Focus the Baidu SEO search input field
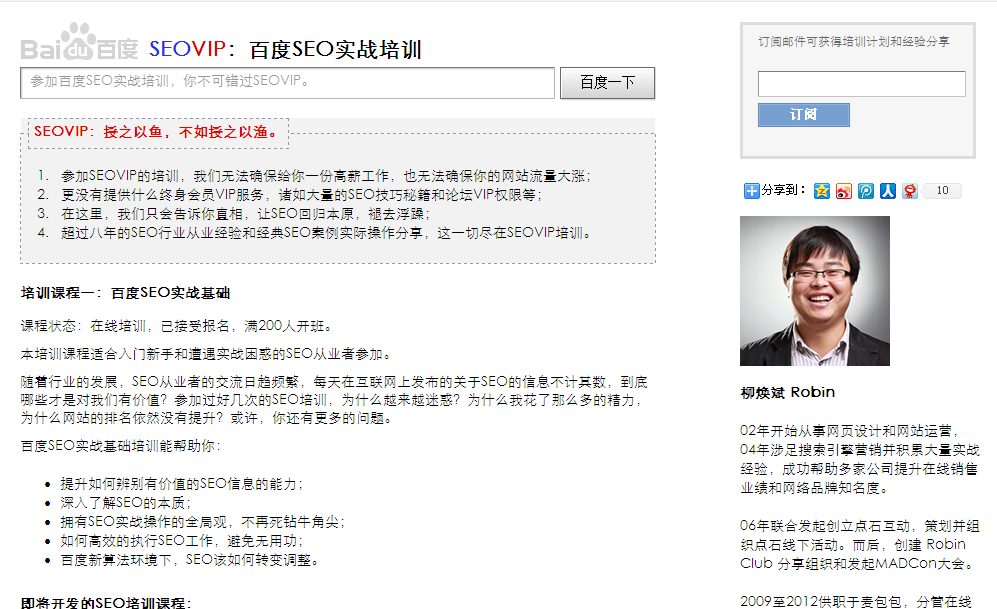Screen dimensions: 997x609 [287, 83]
